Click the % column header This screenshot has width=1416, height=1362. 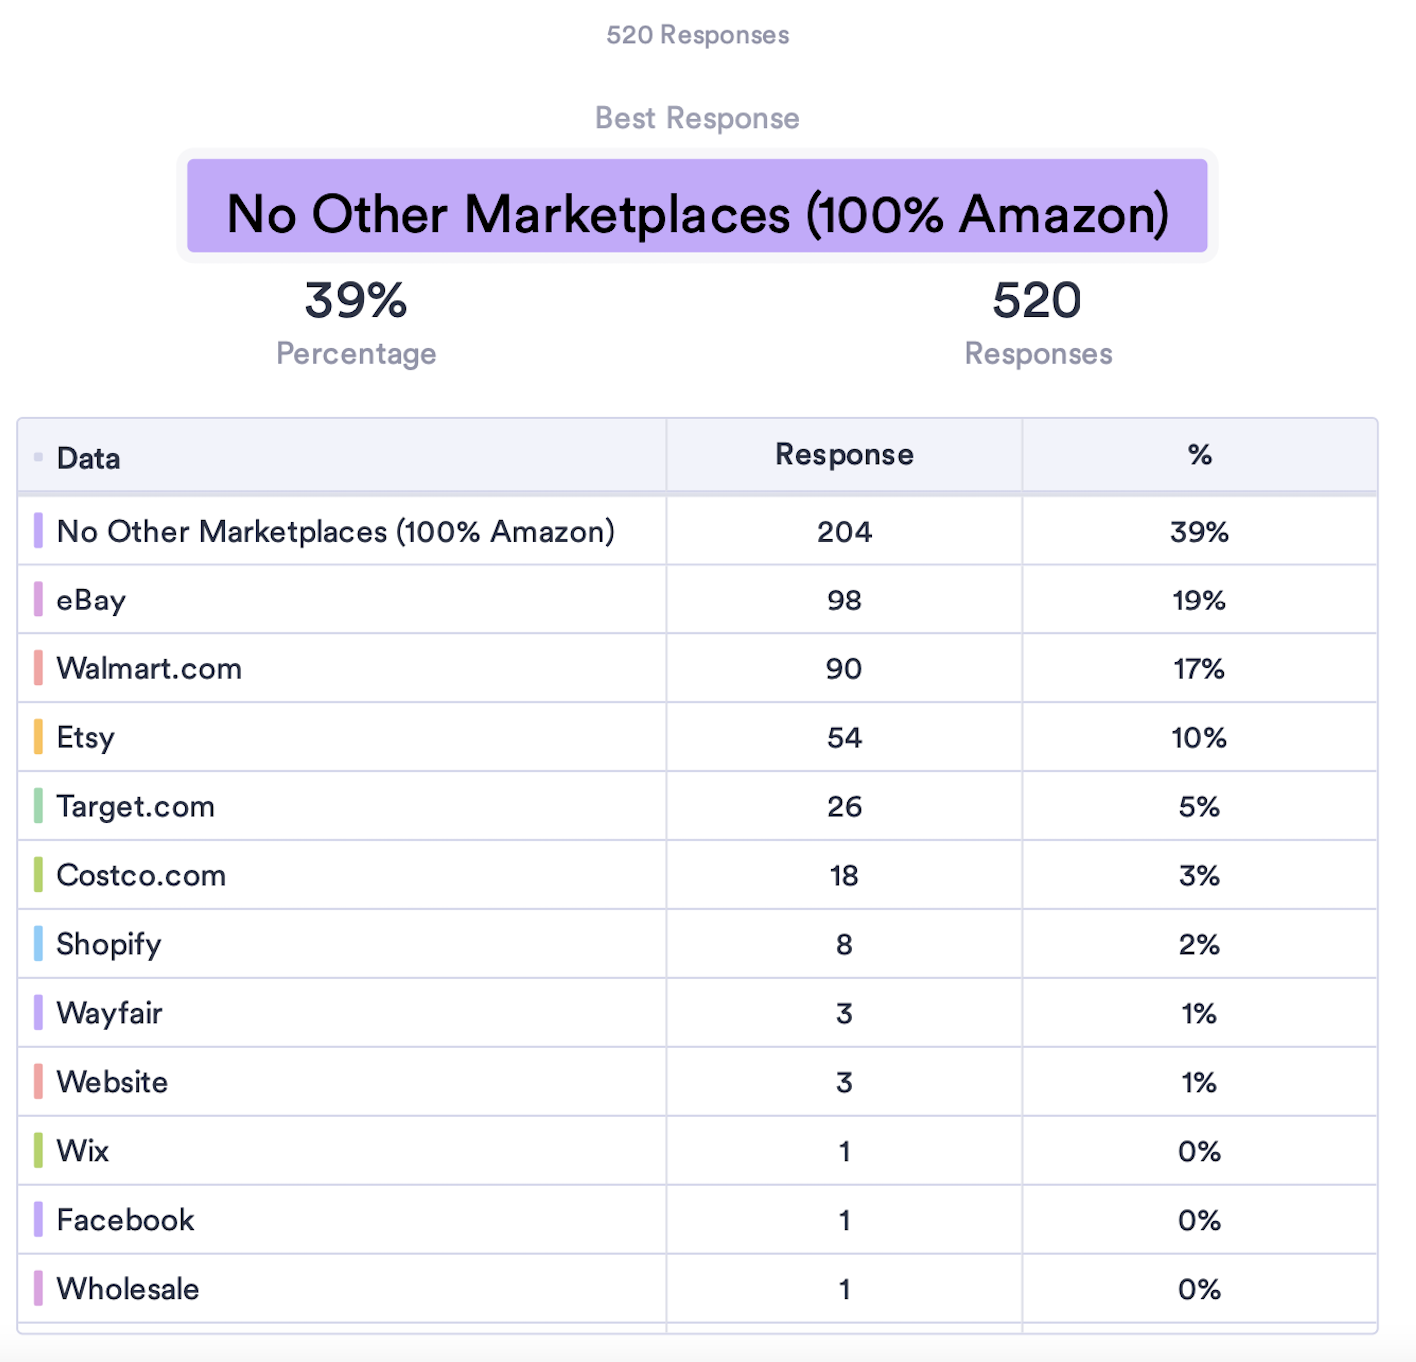(1199, 455)
